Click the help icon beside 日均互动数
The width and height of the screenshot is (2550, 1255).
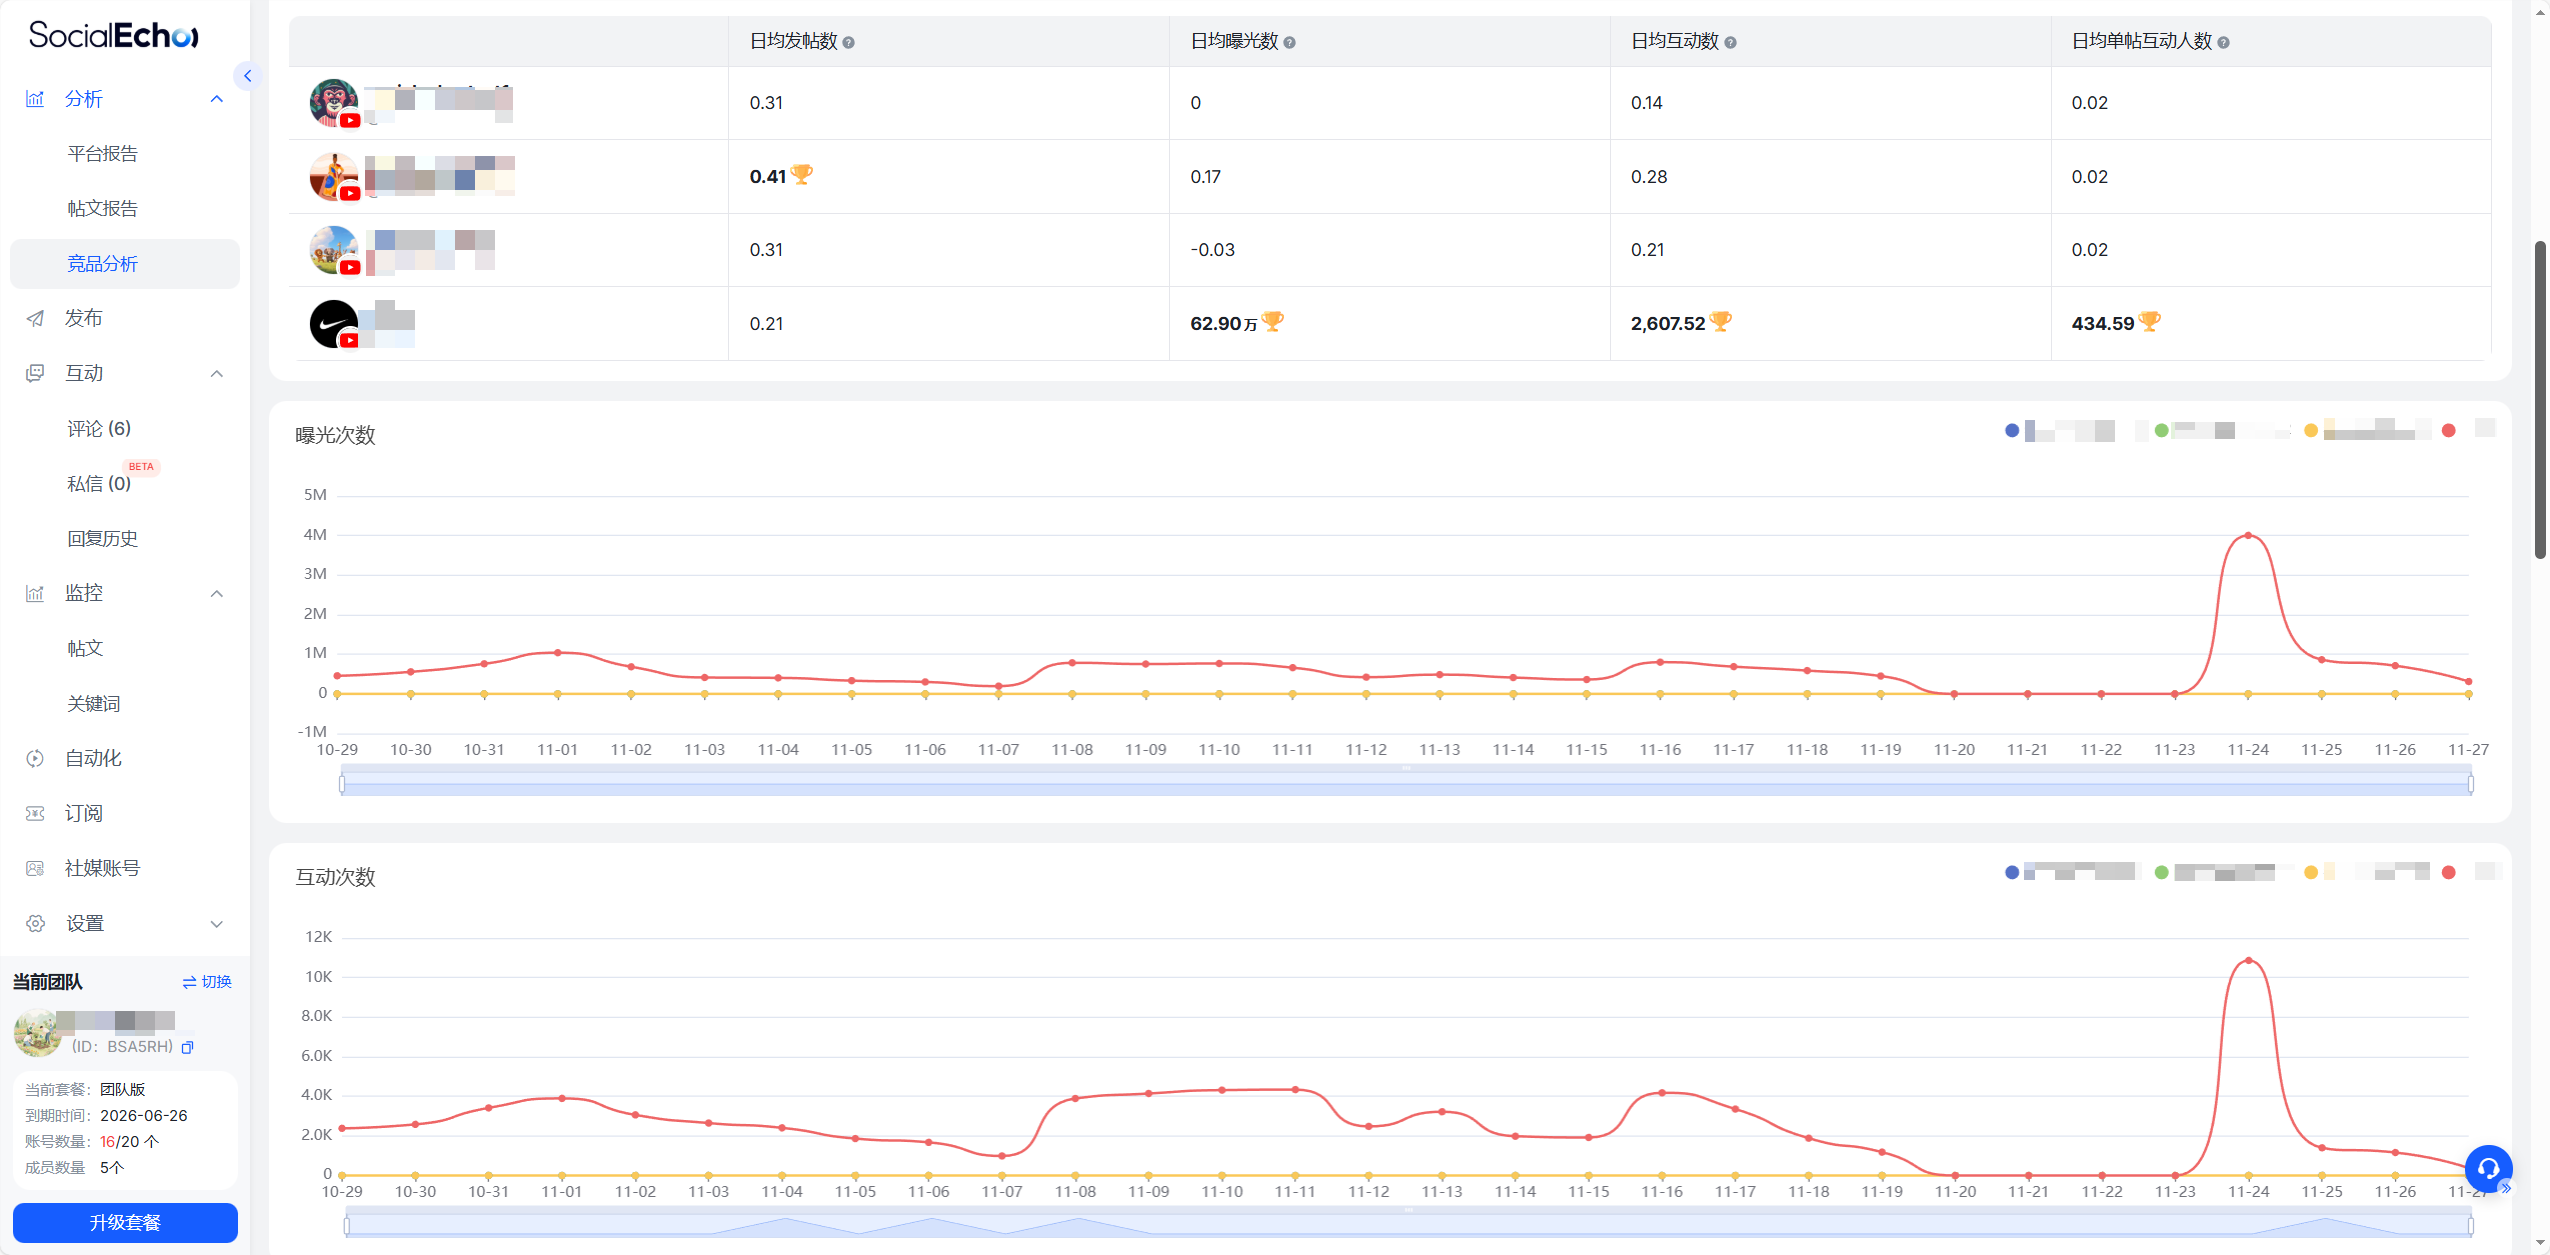point(1730,42)
